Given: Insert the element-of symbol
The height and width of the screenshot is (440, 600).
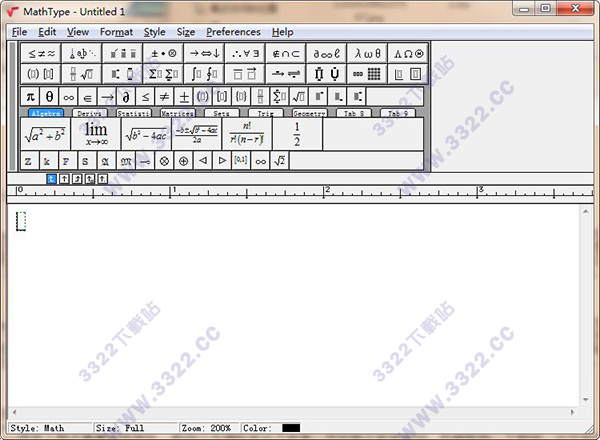Looking at the screenshot, I should 88,97.
